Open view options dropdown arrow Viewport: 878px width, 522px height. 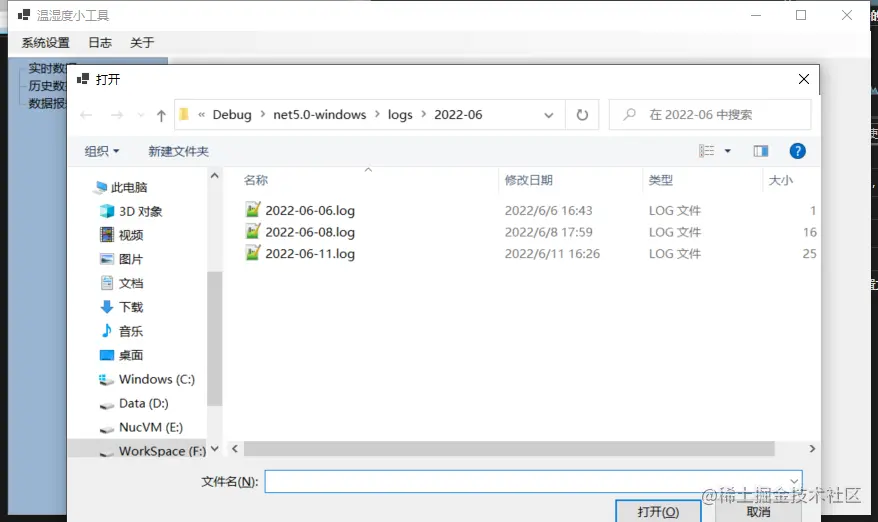click(728, 151)
